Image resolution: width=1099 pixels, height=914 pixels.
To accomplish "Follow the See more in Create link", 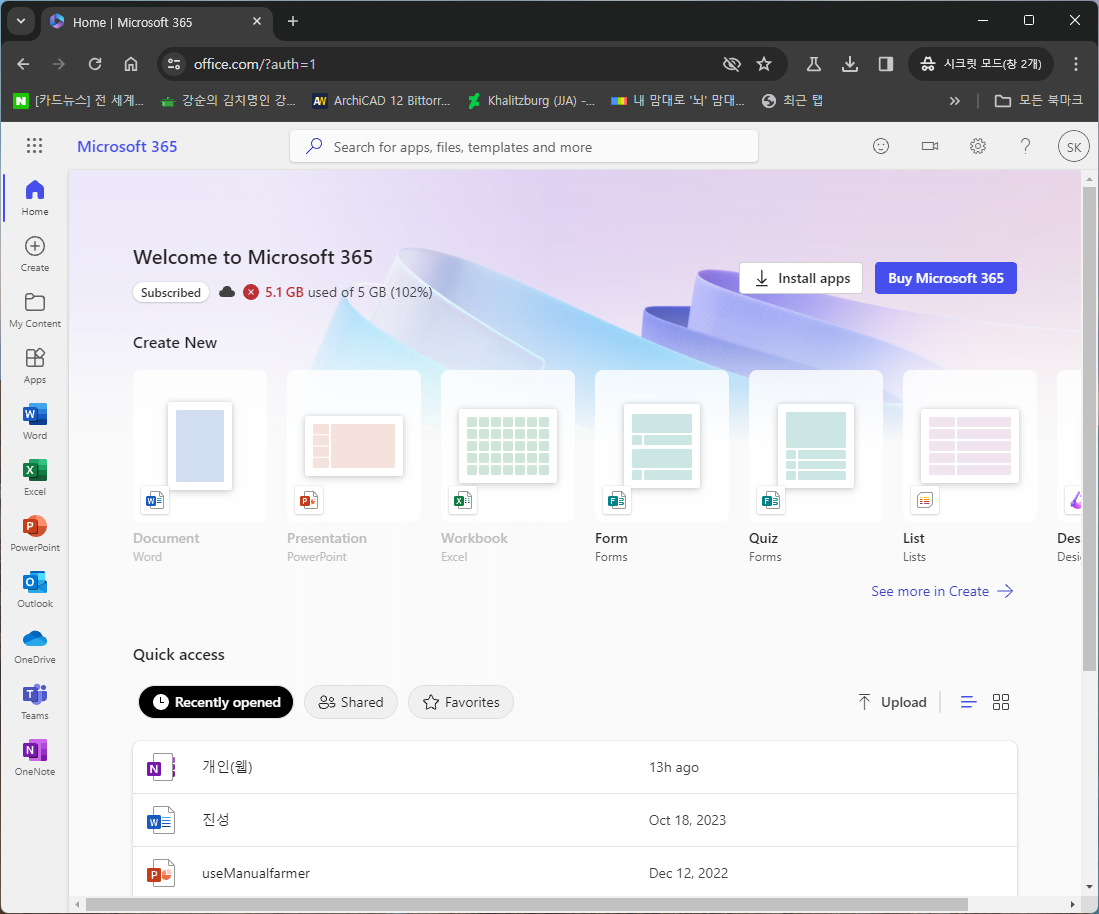I will [x=942, y=591].
